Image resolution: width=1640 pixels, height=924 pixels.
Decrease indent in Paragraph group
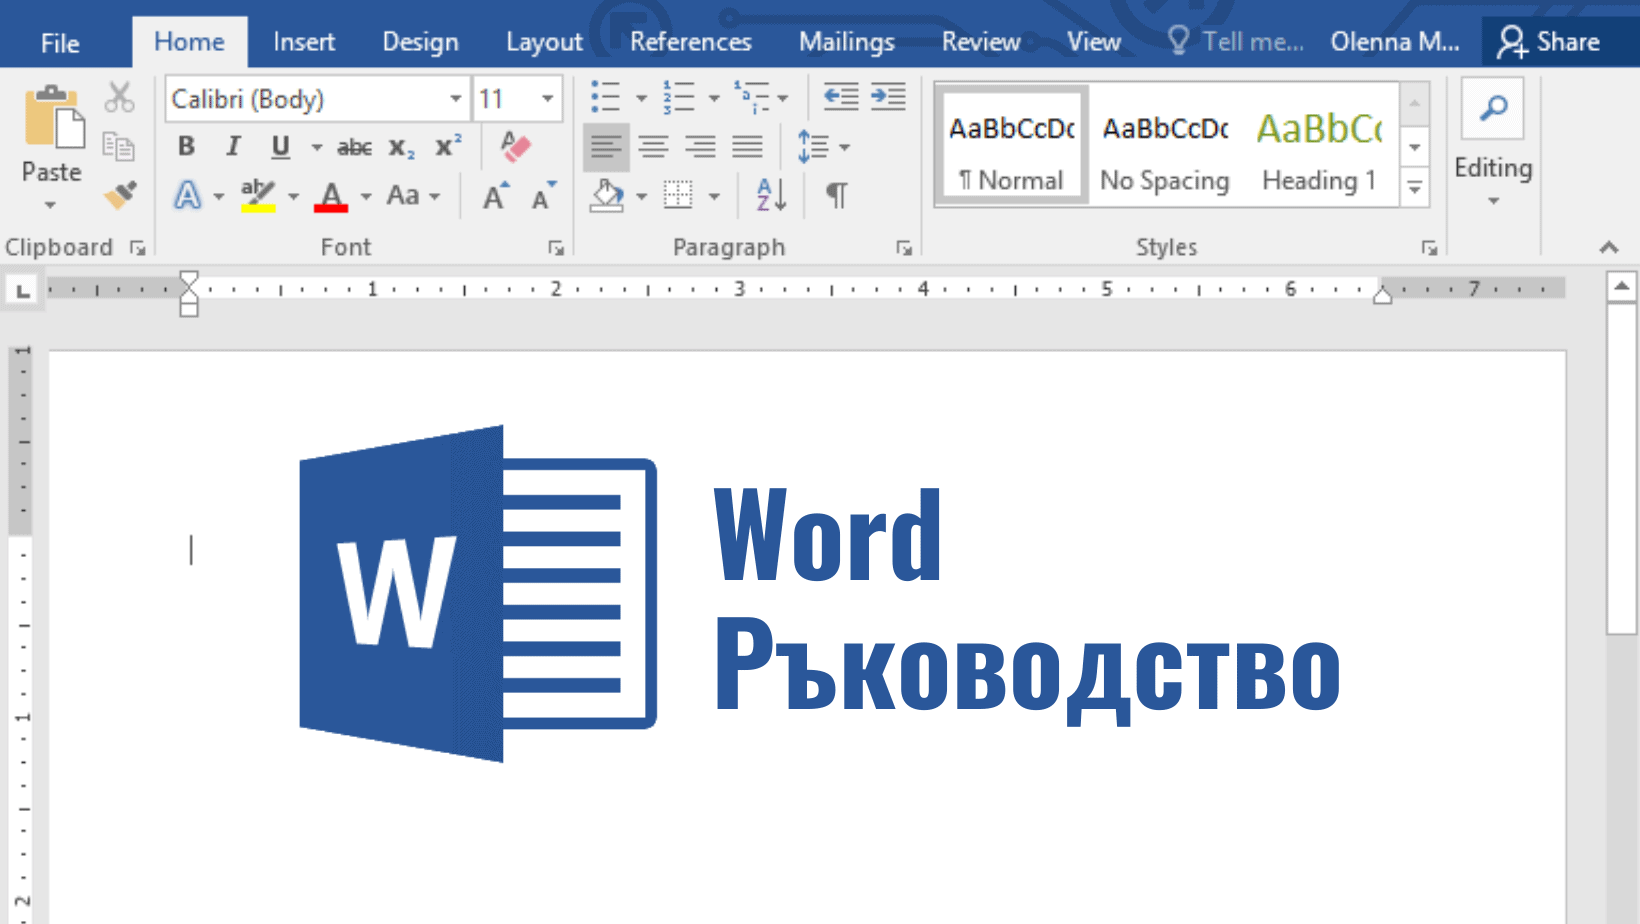click(841, 97)
